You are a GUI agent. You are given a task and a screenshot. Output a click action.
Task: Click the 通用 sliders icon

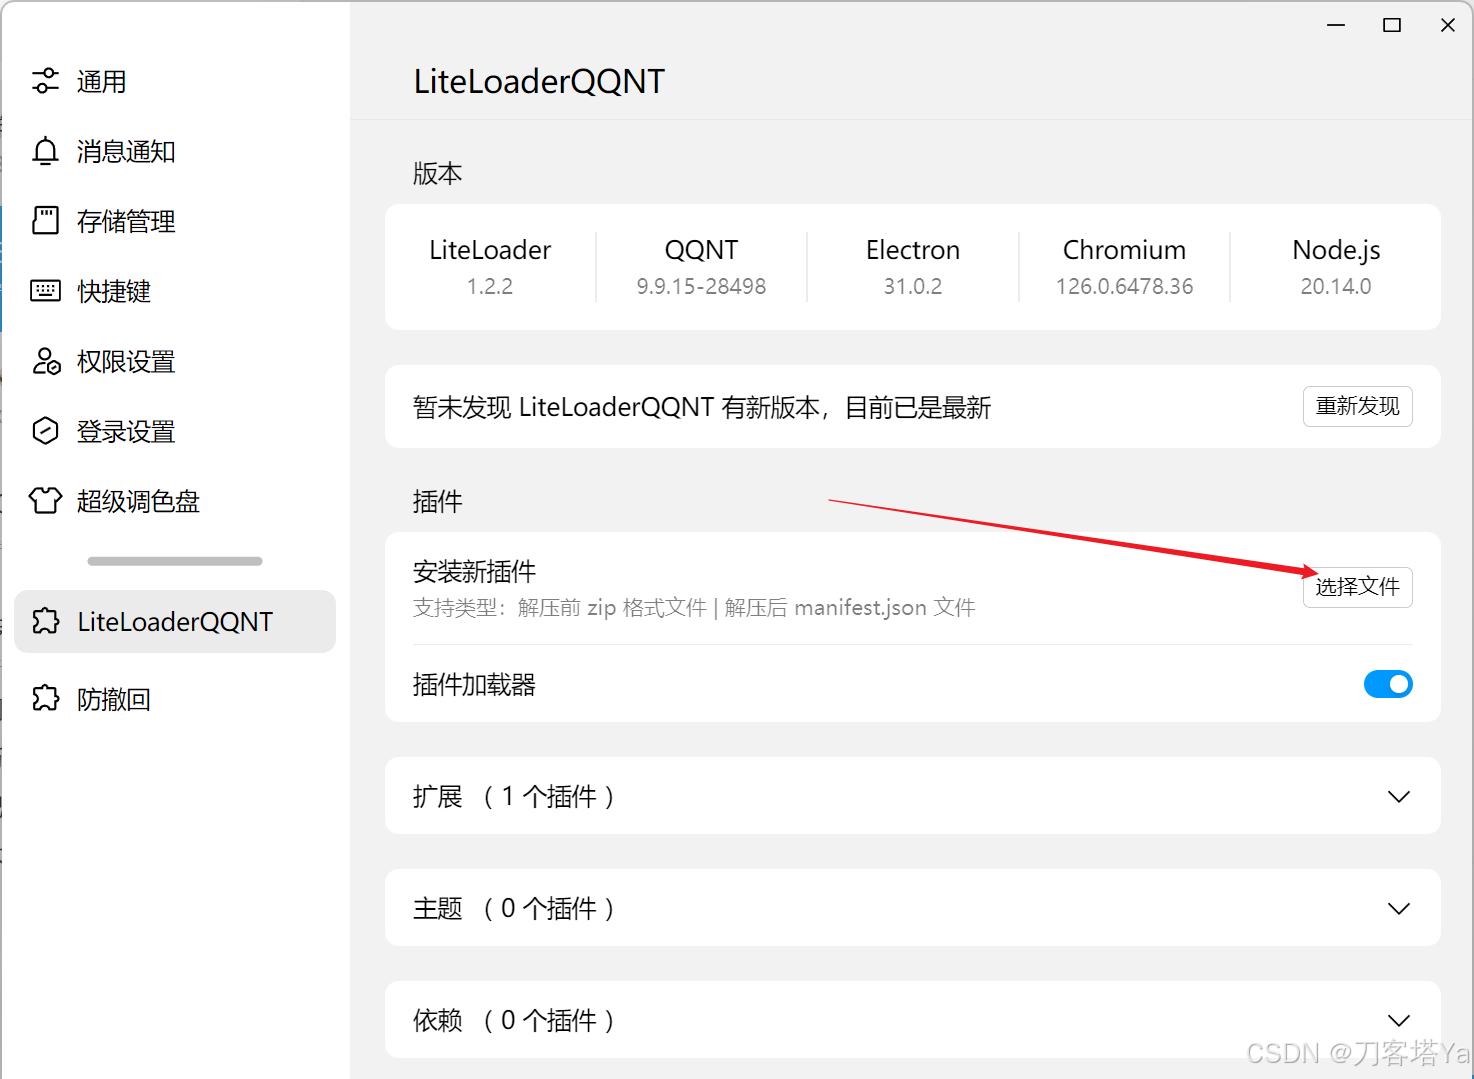(45, 81)
